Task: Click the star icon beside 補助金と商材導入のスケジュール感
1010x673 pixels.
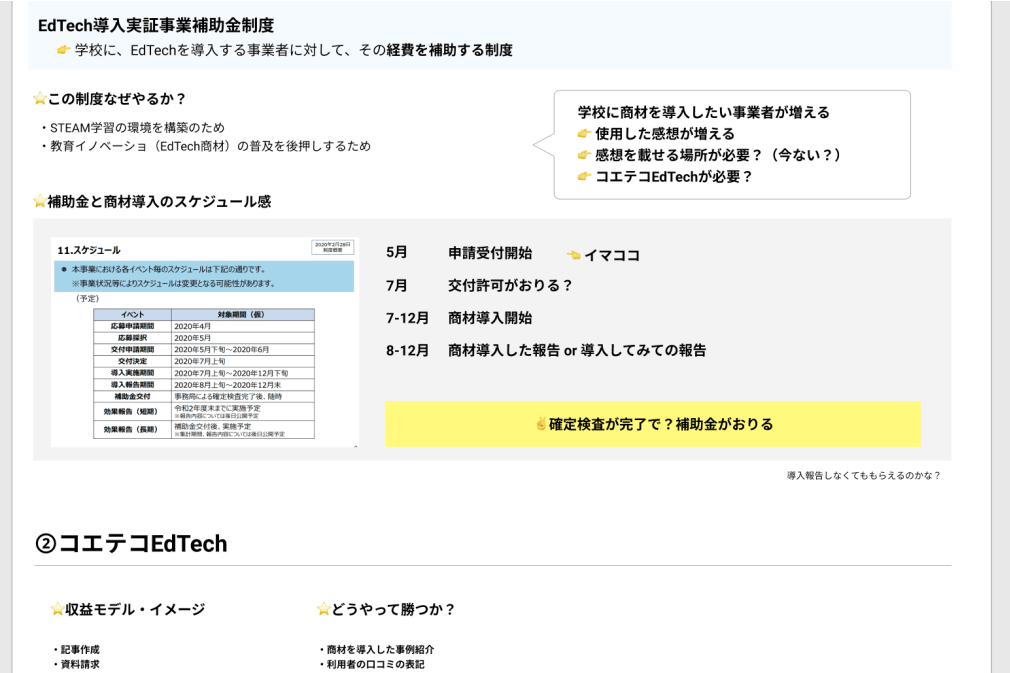Action: tap(40, 202)
